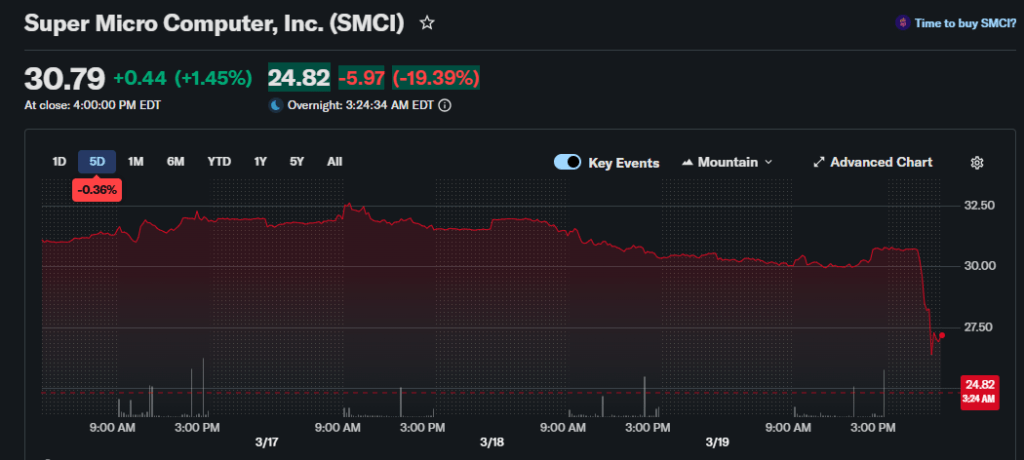The height and width of the screenshot is (460, 1024).
Task: Click the purple Time to buy icon
Action: coord(902,22)
